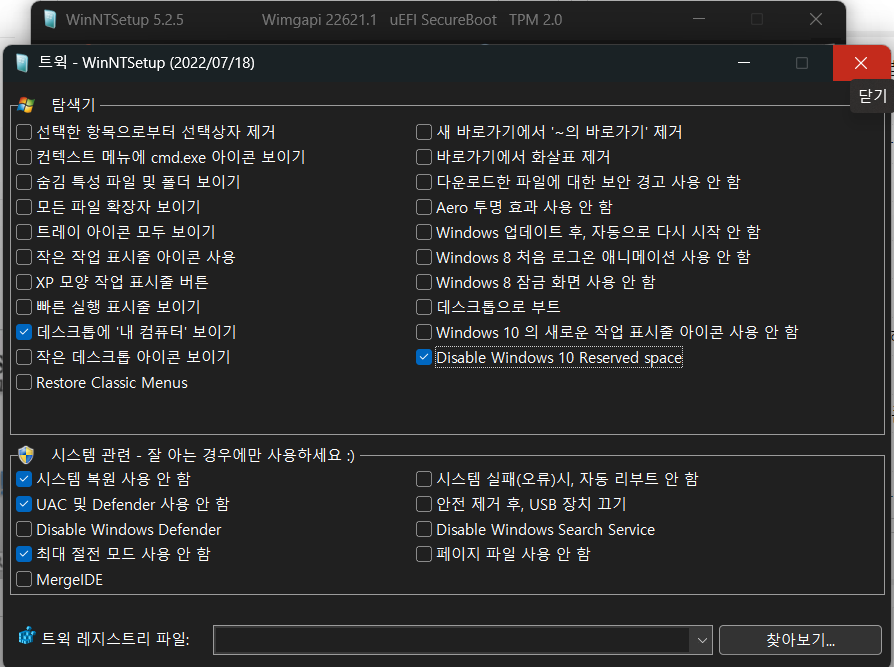Enable '모든 파일 확장자 보이기' checkbox
Image resolution: width=894 pixels, height=667 pixels.
pos(24,207)
